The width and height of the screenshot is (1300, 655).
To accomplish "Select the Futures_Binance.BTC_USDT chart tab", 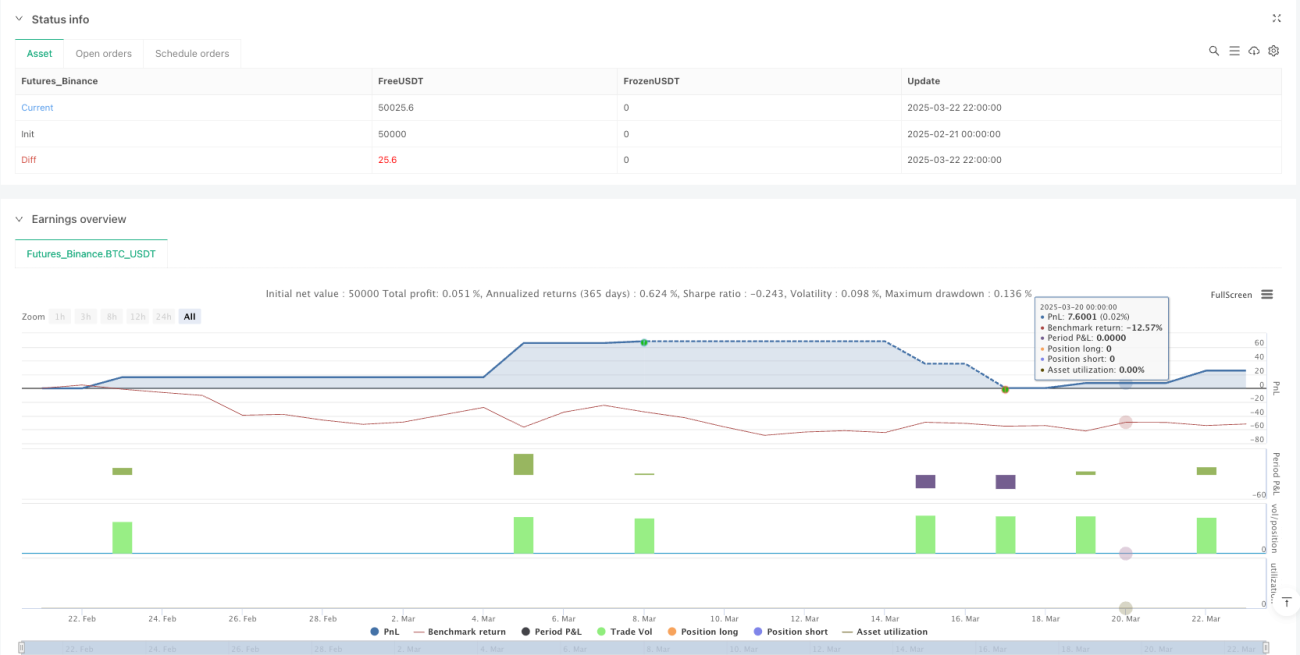I will pos(91,254).
